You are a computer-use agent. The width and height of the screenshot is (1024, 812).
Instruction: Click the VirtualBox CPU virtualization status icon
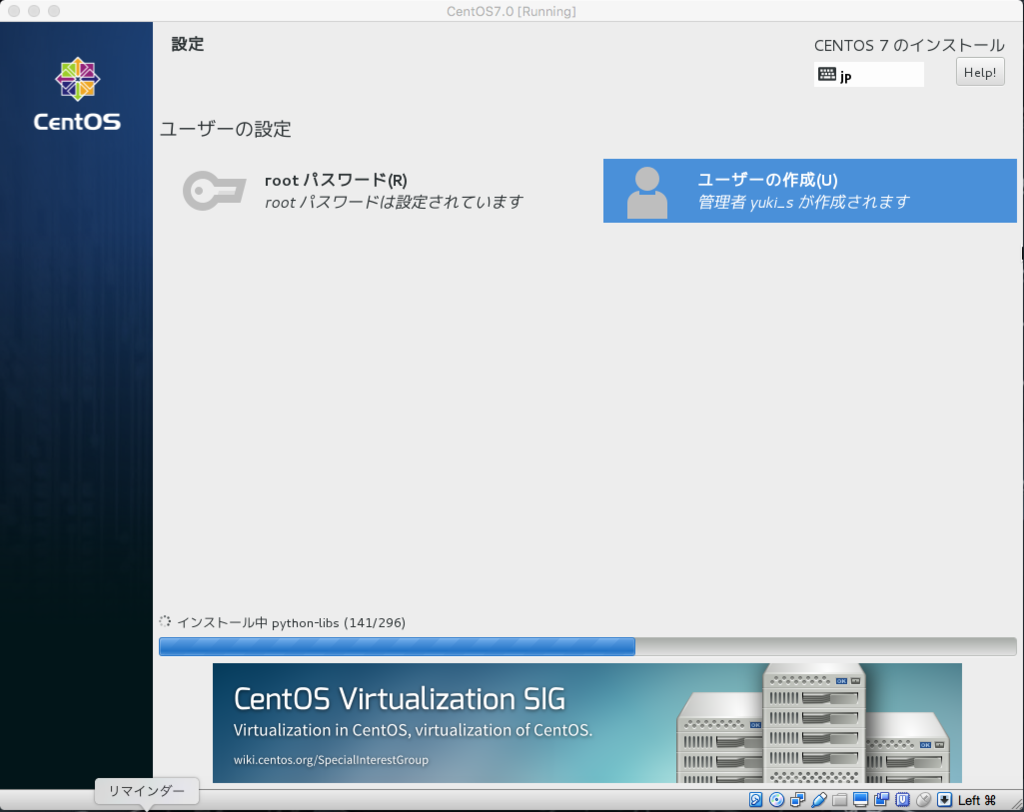point(903,800)
